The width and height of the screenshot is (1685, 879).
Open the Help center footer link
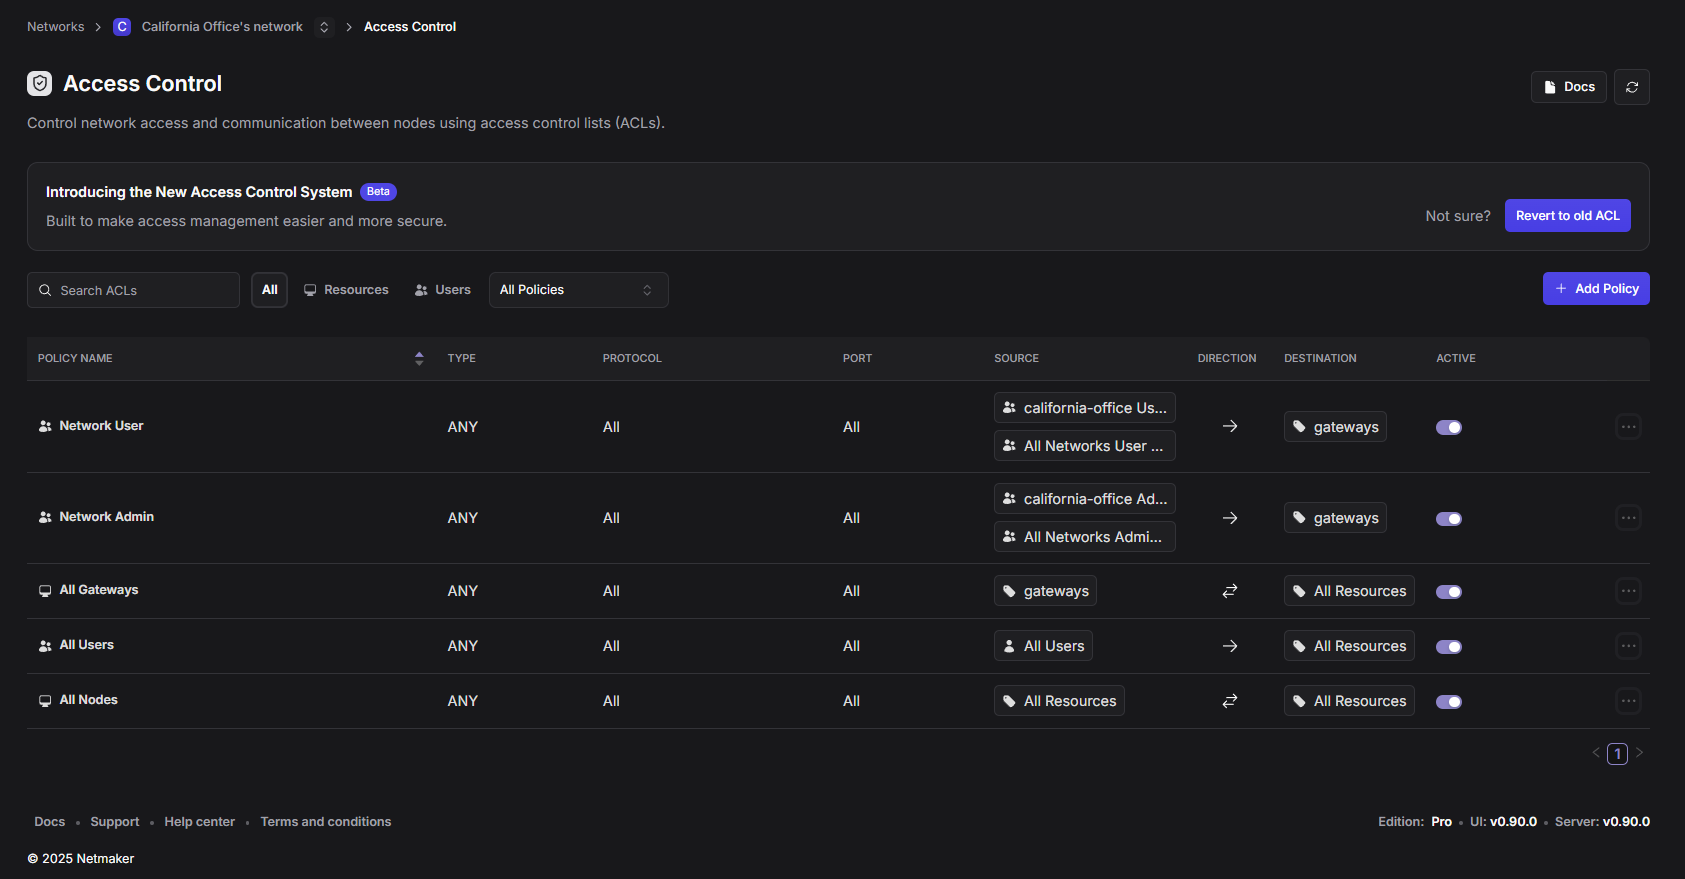(x=199, y=822)
